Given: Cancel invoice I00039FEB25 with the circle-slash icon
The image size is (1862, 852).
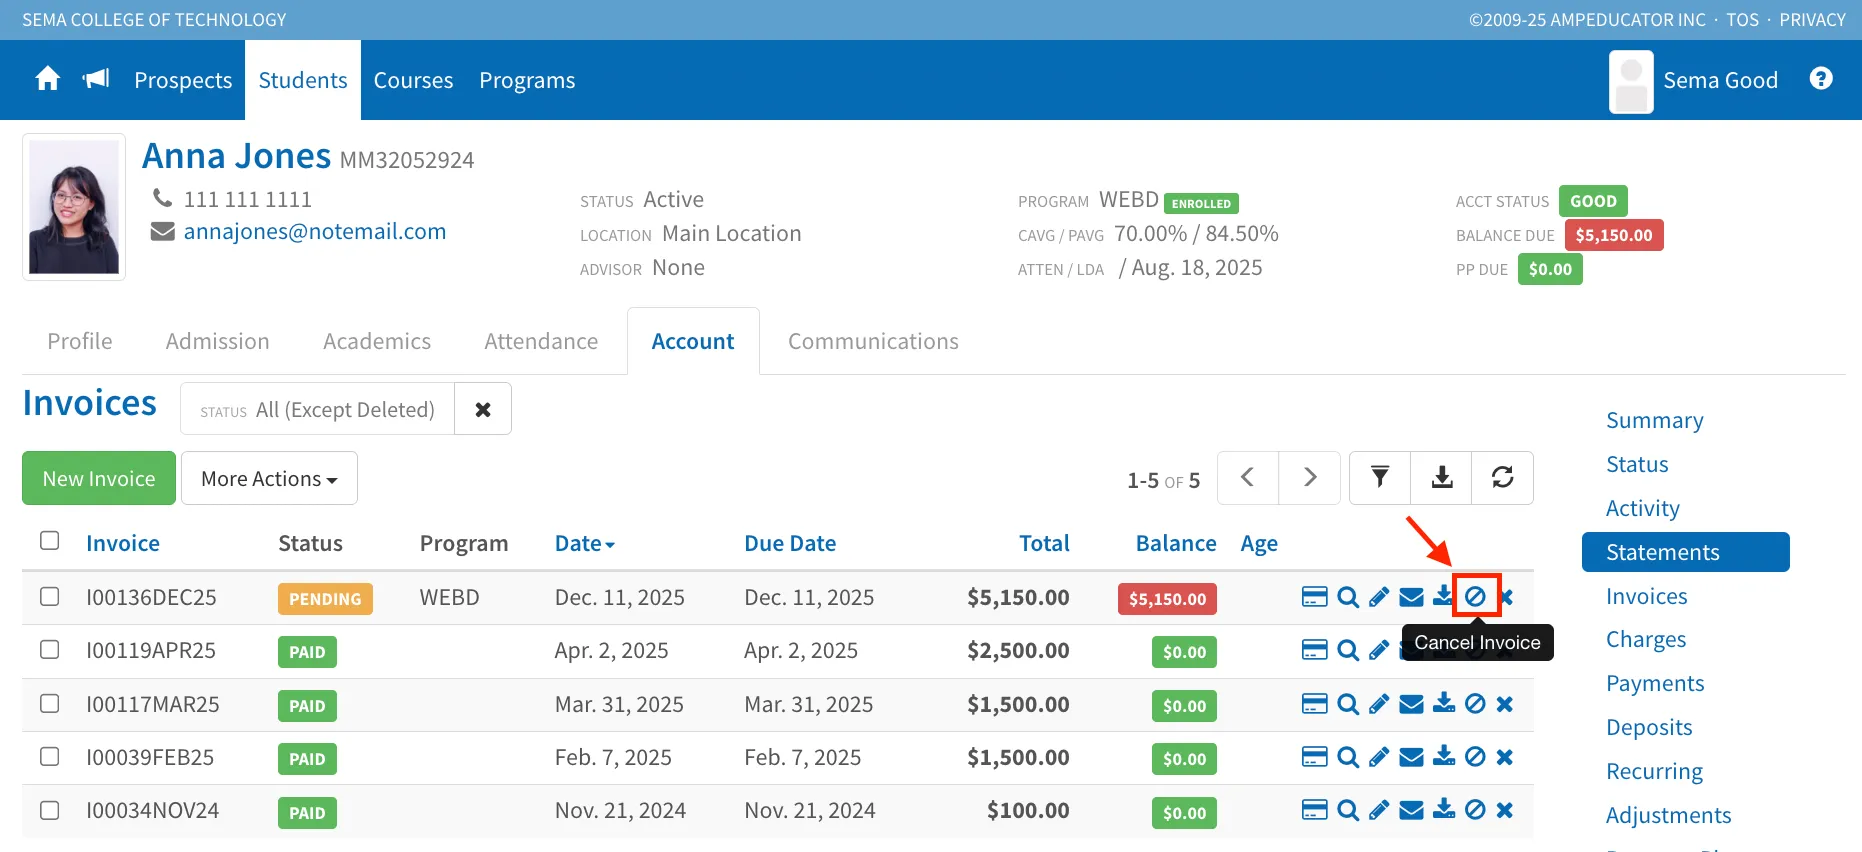Looking at the screenshot, I should click(x=1475, y=758).
